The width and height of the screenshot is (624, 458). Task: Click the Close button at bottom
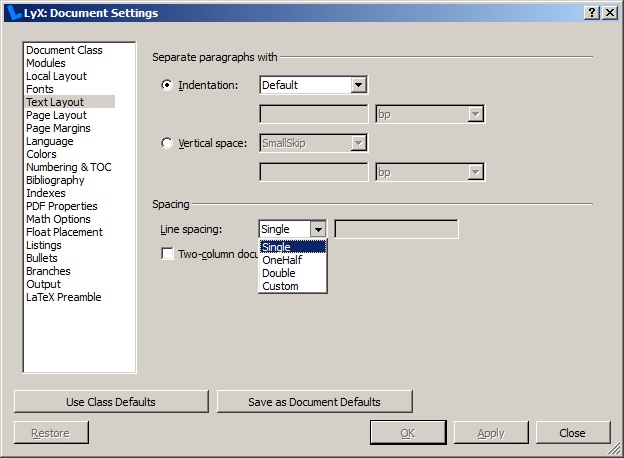pyautogui.click(x=573, y=433)
